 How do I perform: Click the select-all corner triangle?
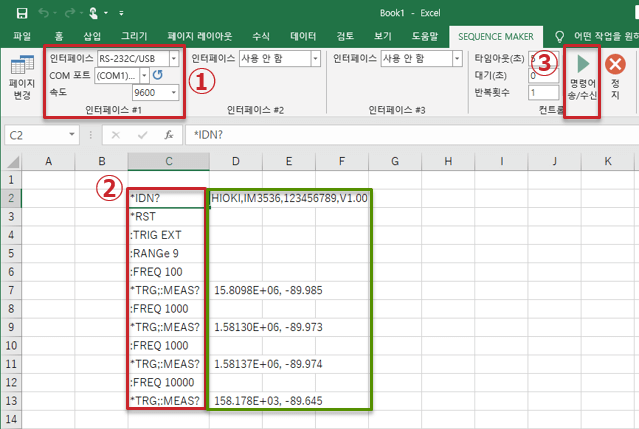[13, 162]
